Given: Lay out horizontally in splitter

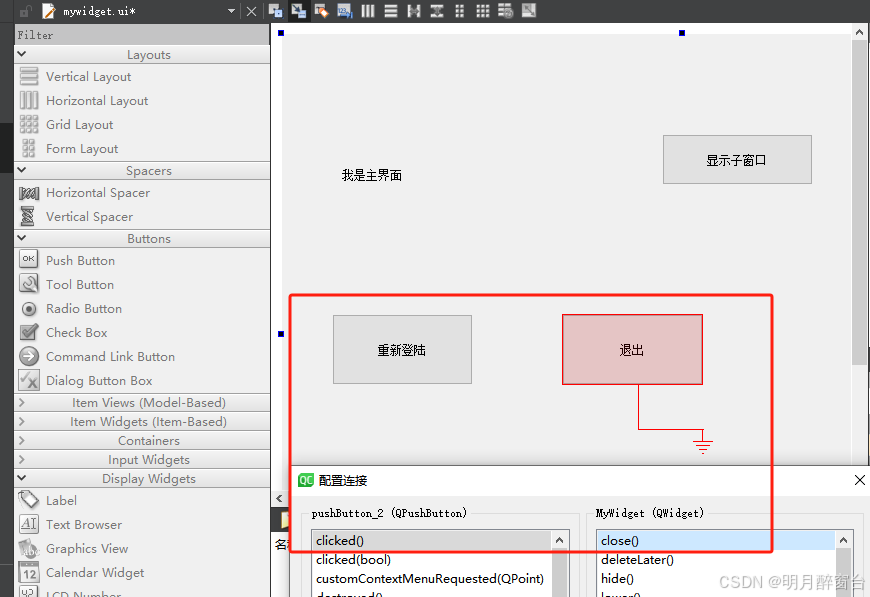Looking at the screenshot, I should (x=414, y=11).
